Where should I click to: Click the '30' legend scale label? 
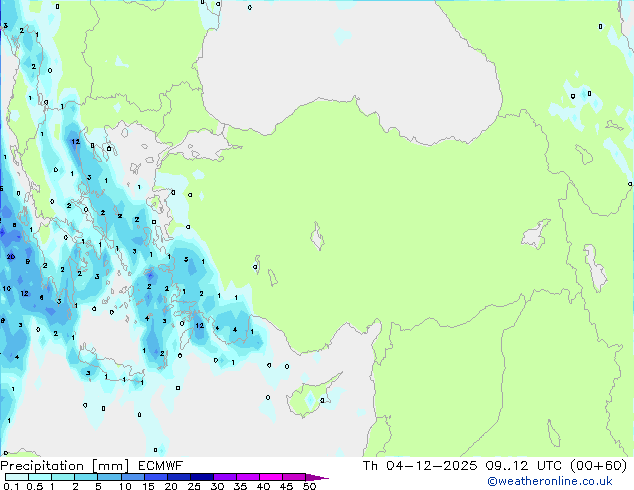click(x=217, y=486)
